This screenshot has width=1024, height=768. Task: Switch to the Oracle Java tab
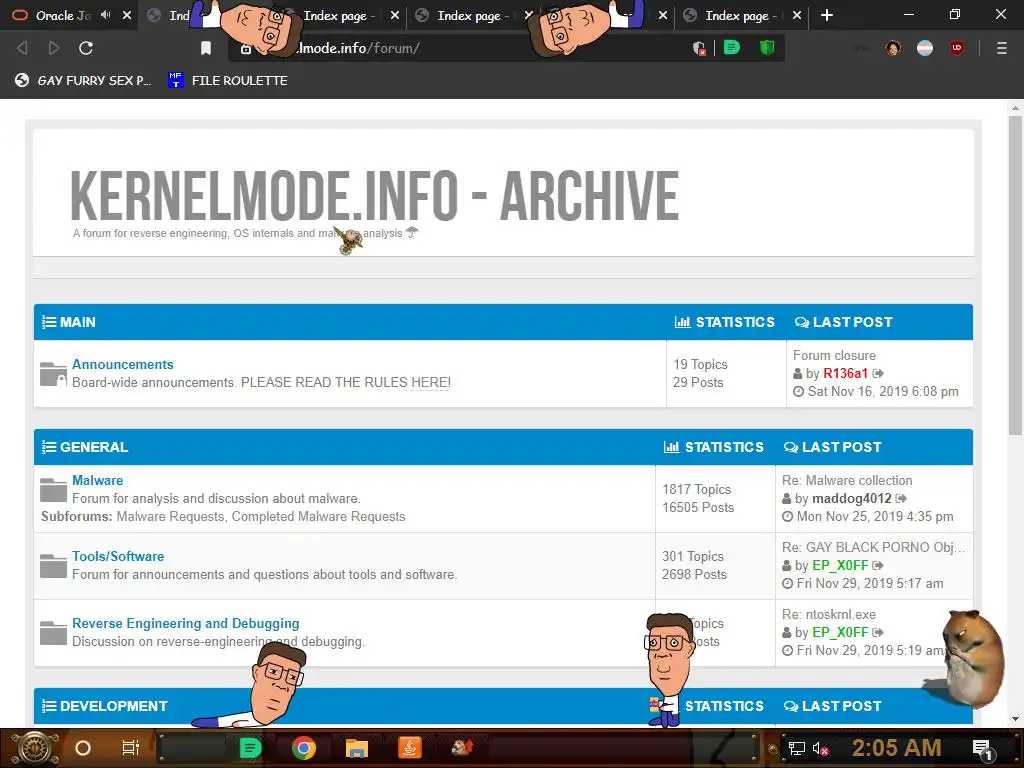click(62, 15)
